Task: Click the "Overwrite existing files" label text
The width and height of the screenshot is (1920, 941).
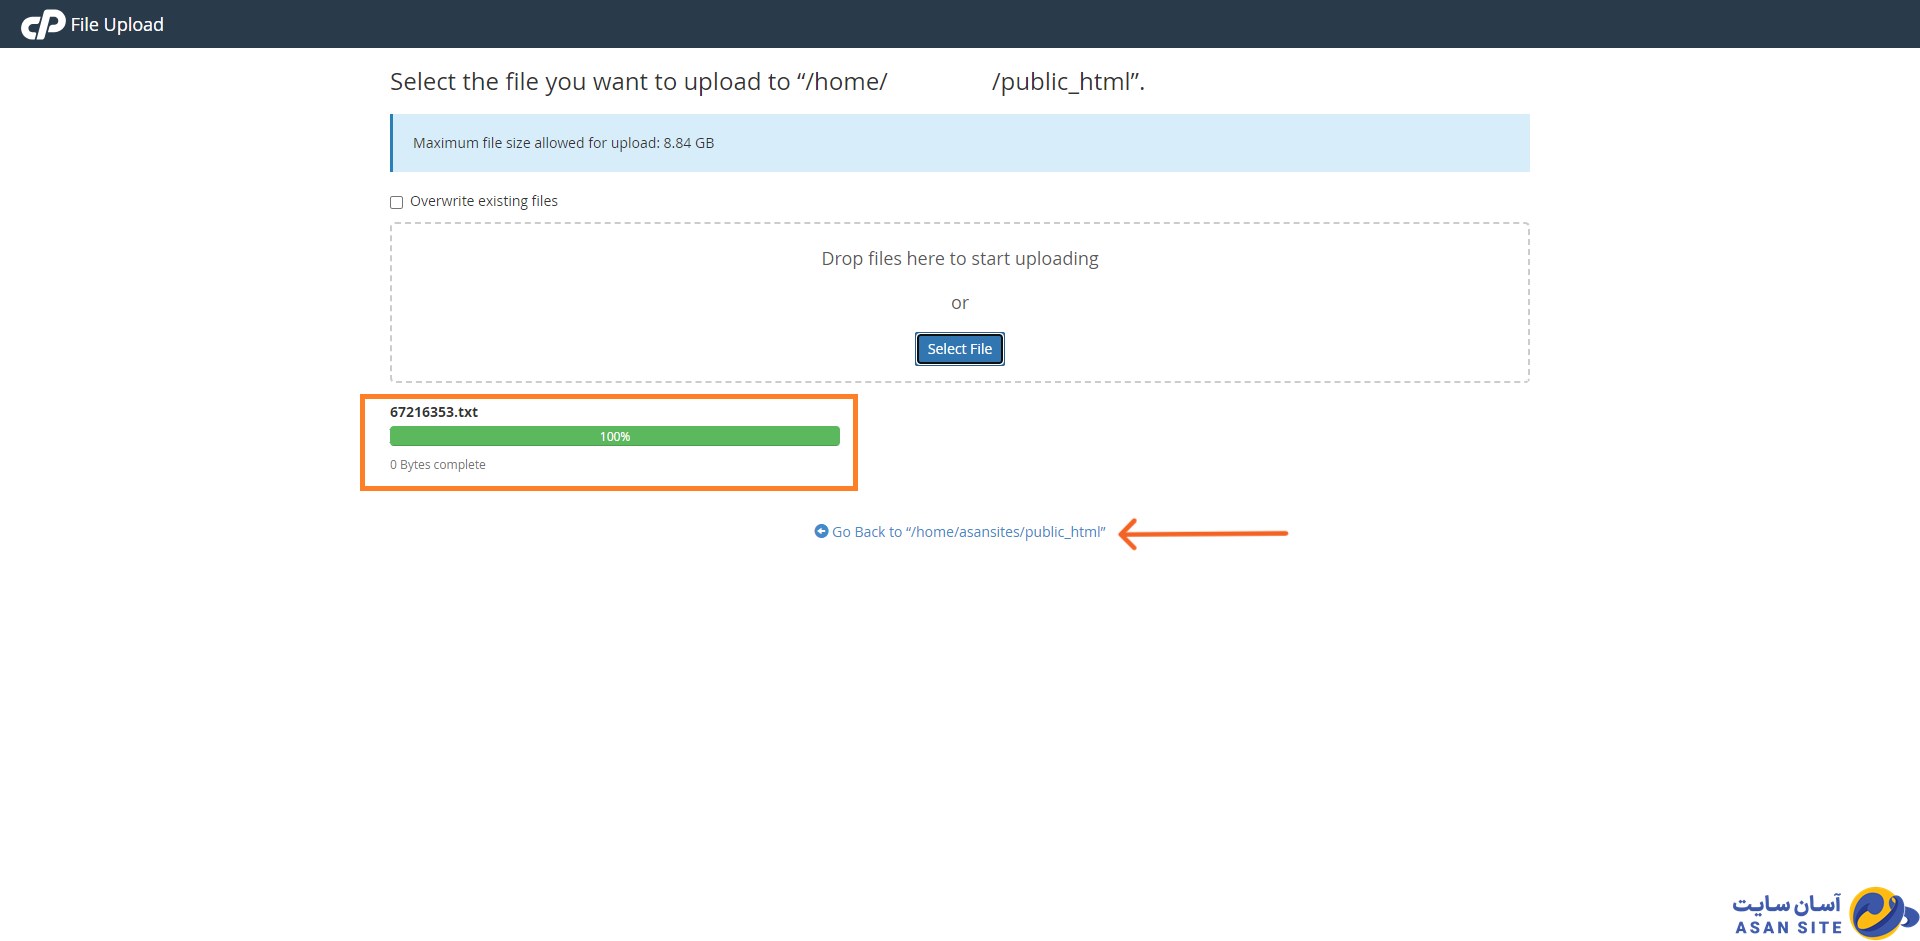Action: pyautogui.click(x=483, y=201)
